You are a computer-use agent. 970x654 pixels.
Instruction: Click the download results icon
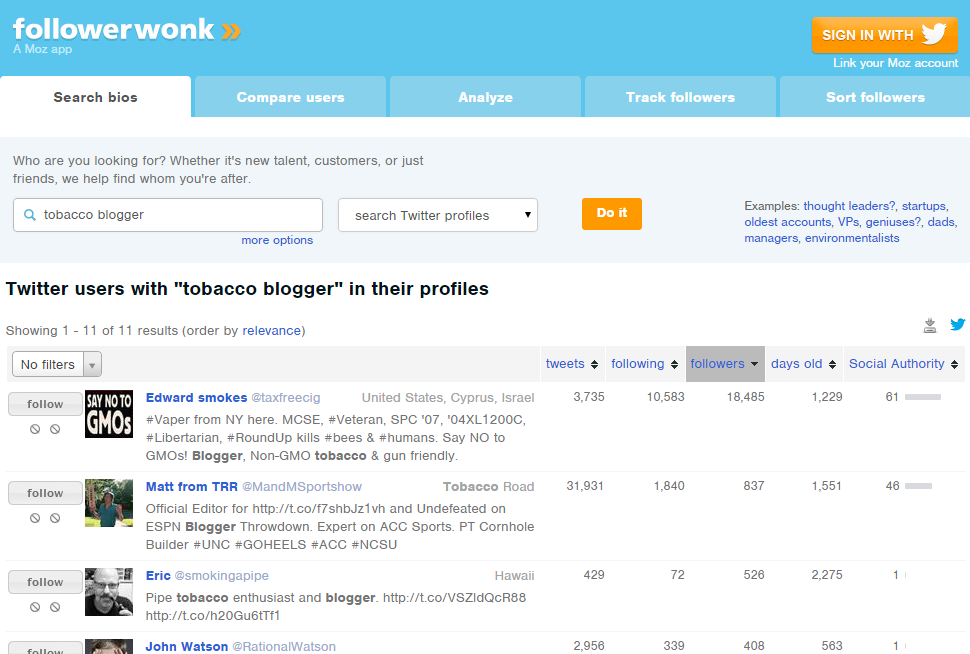(x=930, y=325)
